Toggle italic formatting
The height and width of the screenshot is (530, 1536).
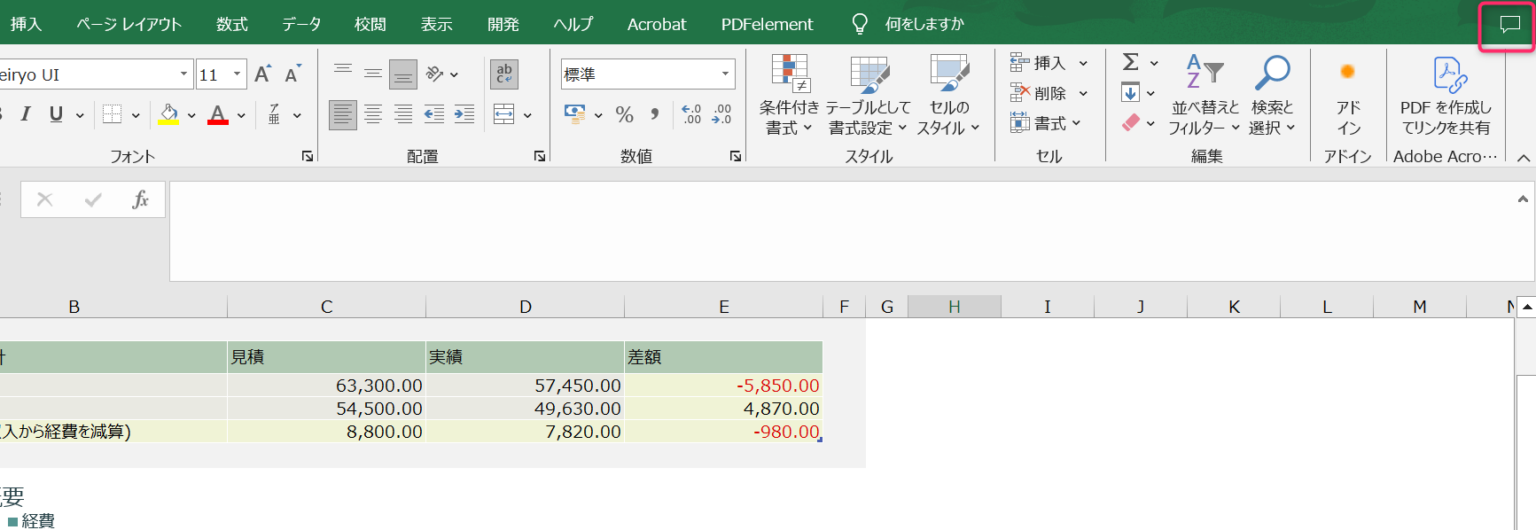click(x=27, y=115)
